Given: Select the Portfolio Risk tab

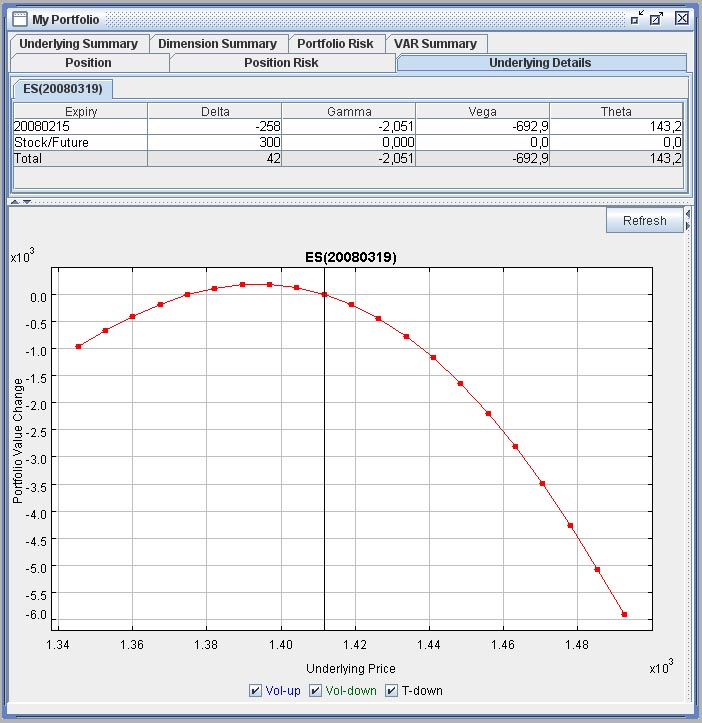Looking at the screenshot, I should pyautogui.click(x=335, y=44).
